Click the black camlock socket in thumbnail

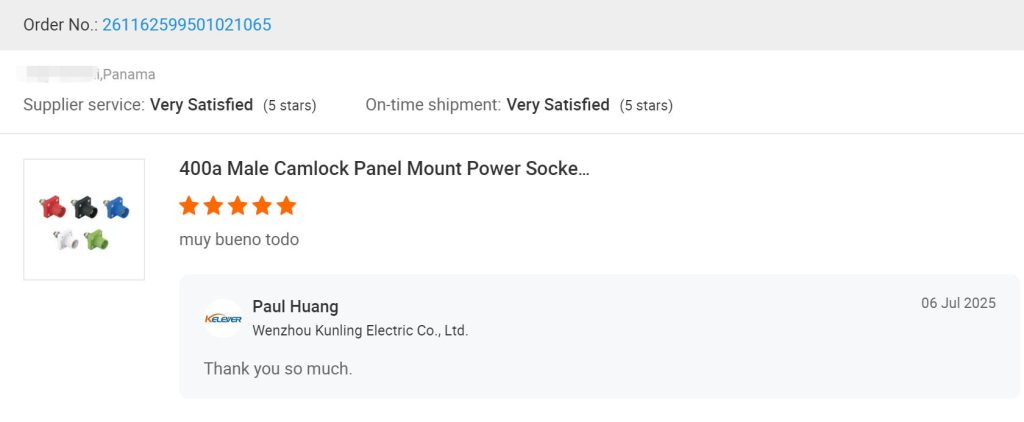tap(84, 208)
